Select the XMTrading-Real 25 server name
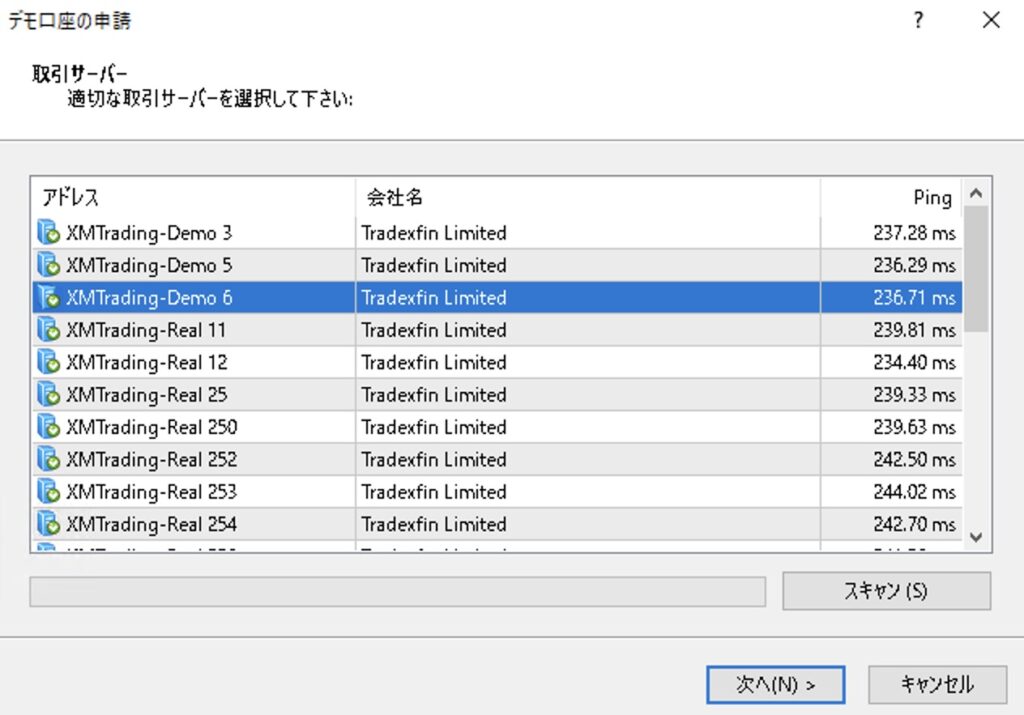The width and height of the screenshot is (1024, 715). 147,395
